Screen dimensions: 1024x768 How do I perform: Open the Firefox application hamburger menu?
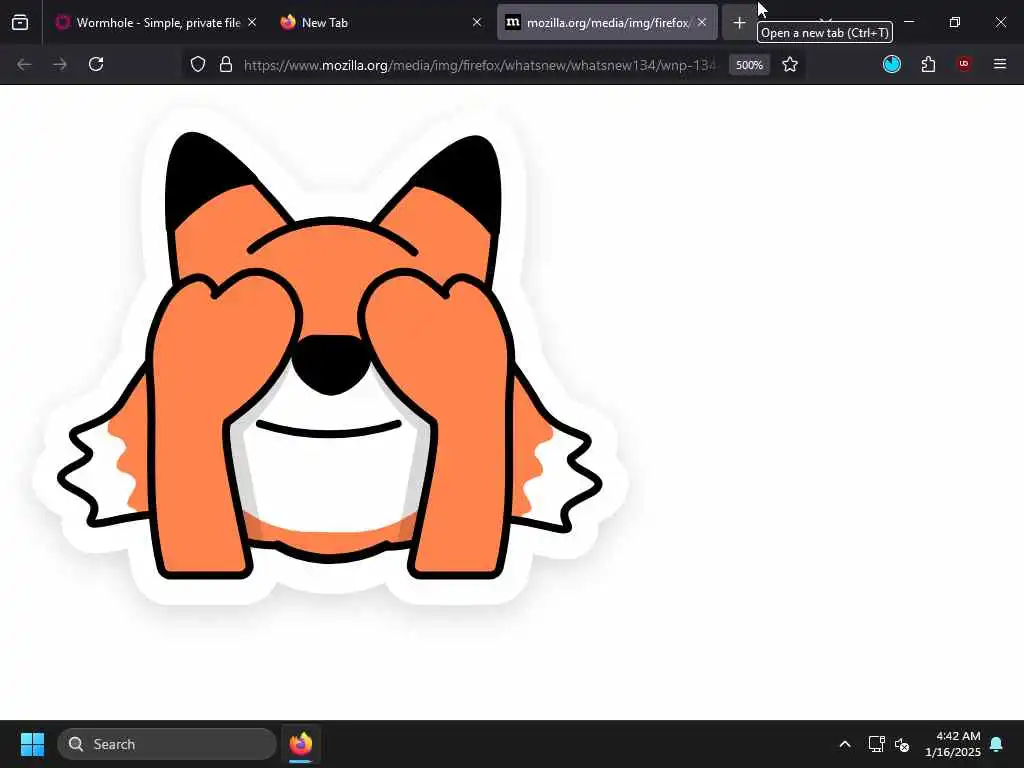pyautogui.click(x=1000, y=64)
